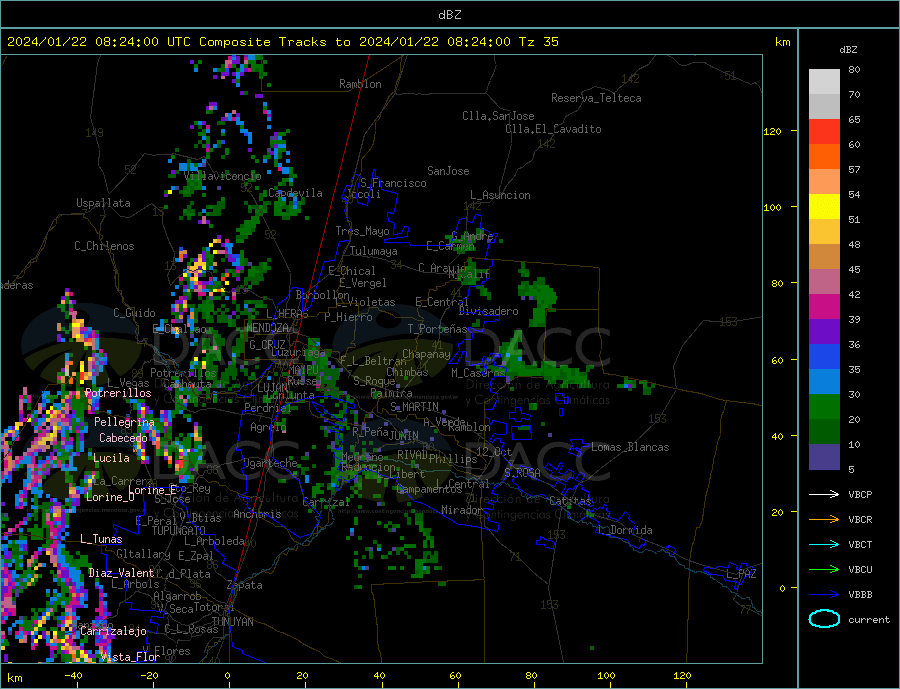900x689 pixels.
Task: Click the orange VBCR arrow legend icon
Action: [x=824, y=520]
